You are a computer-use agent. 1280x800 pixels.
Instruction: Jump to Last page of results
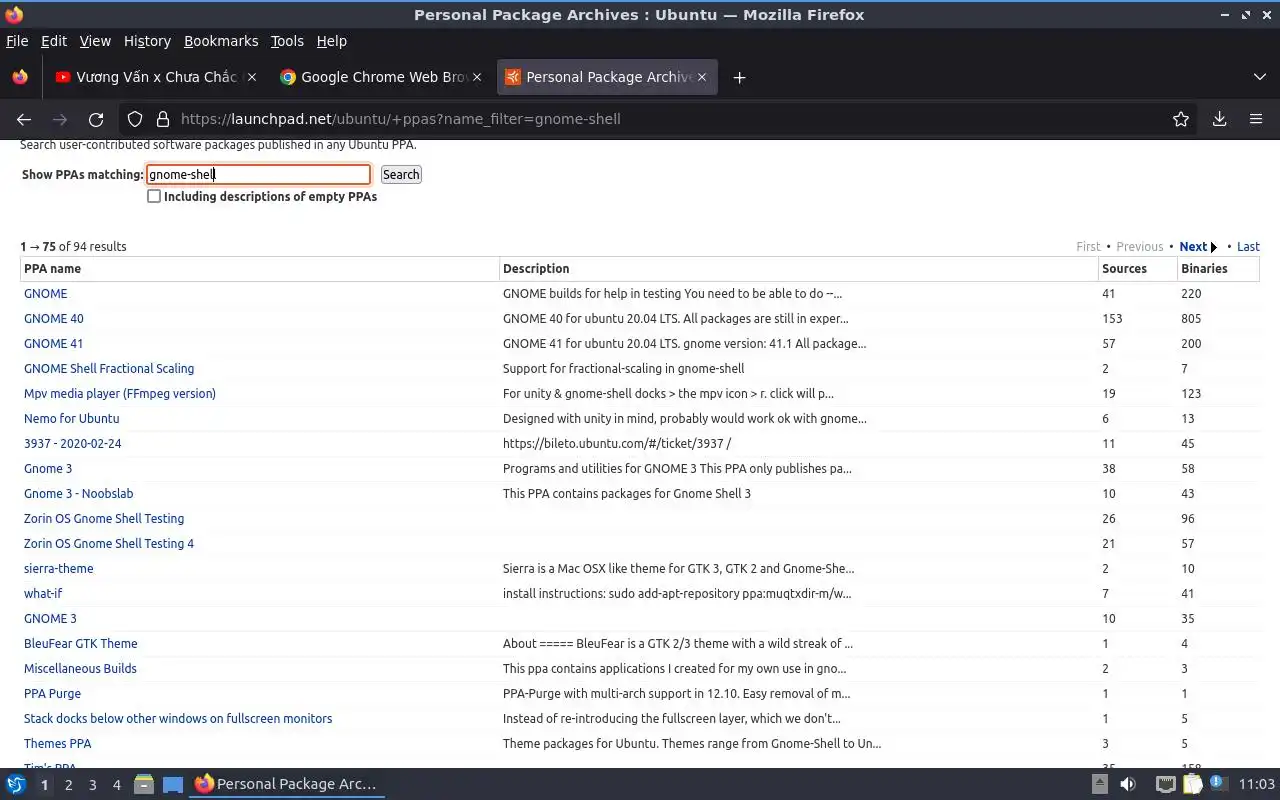click(x=1248, y=246)
